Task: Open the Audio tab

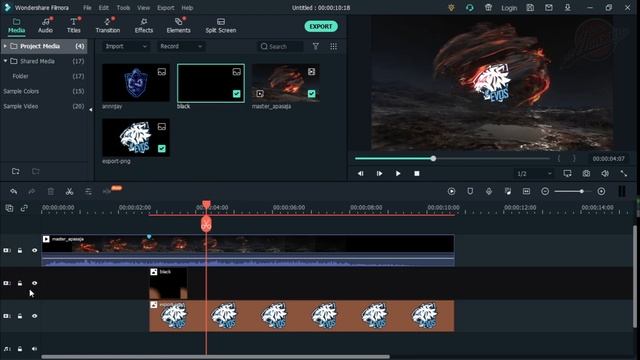Action: [45, 25]
